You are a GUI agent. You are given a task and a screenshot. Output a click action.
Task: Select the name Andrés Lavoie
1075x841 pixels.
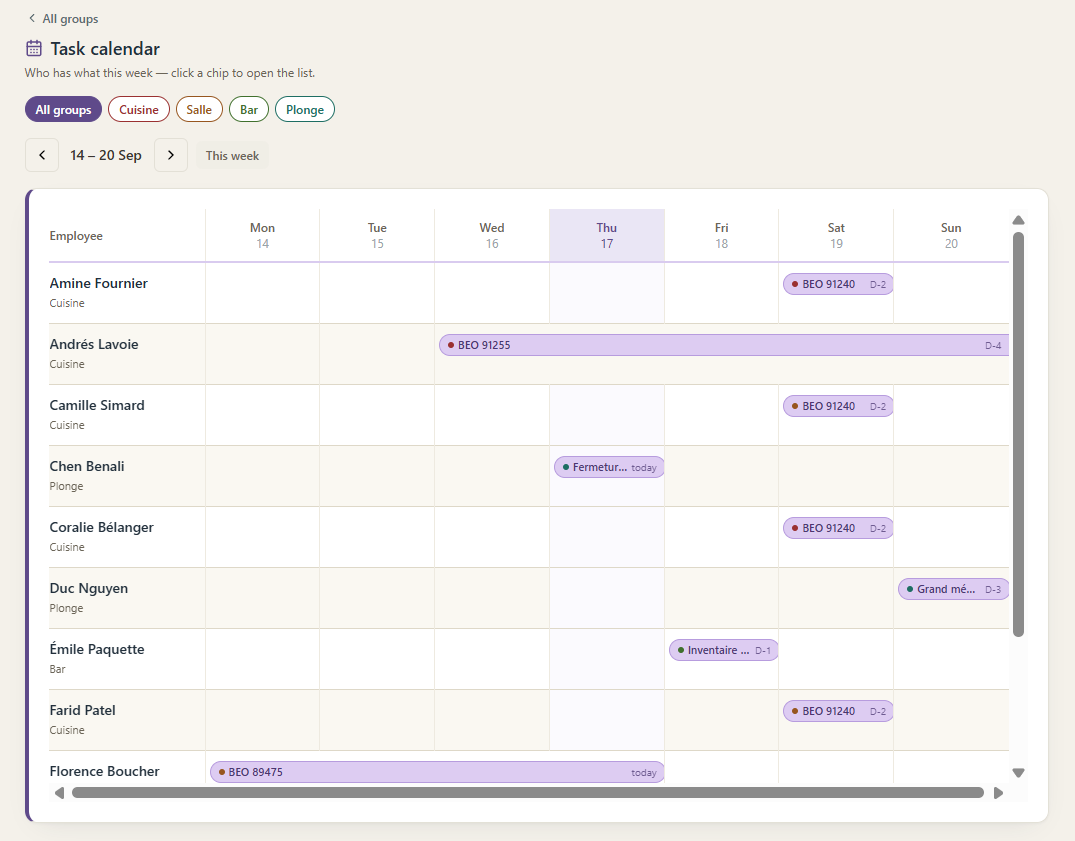(94, 344)
